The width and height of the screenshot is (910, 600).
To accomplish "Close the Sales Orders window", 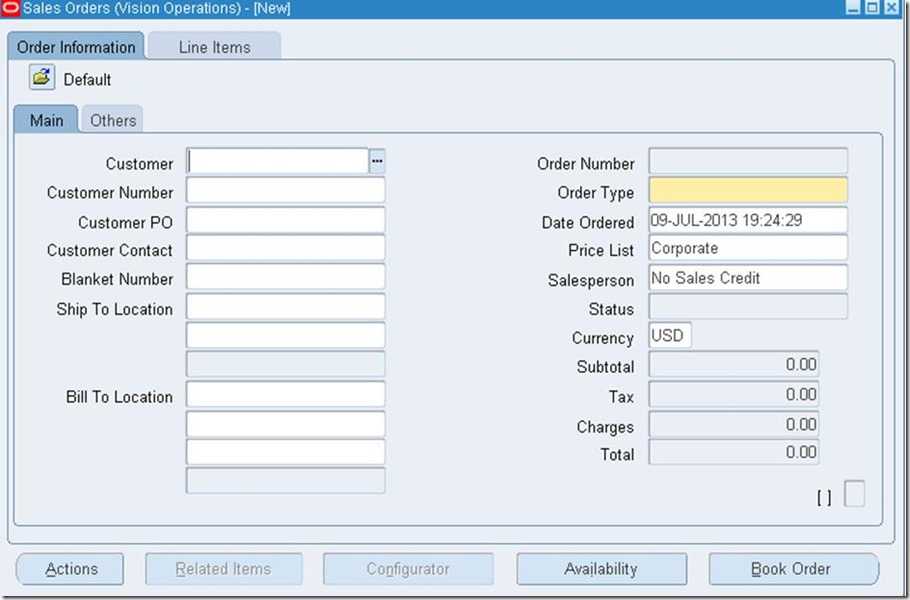I will coord(891,8).
